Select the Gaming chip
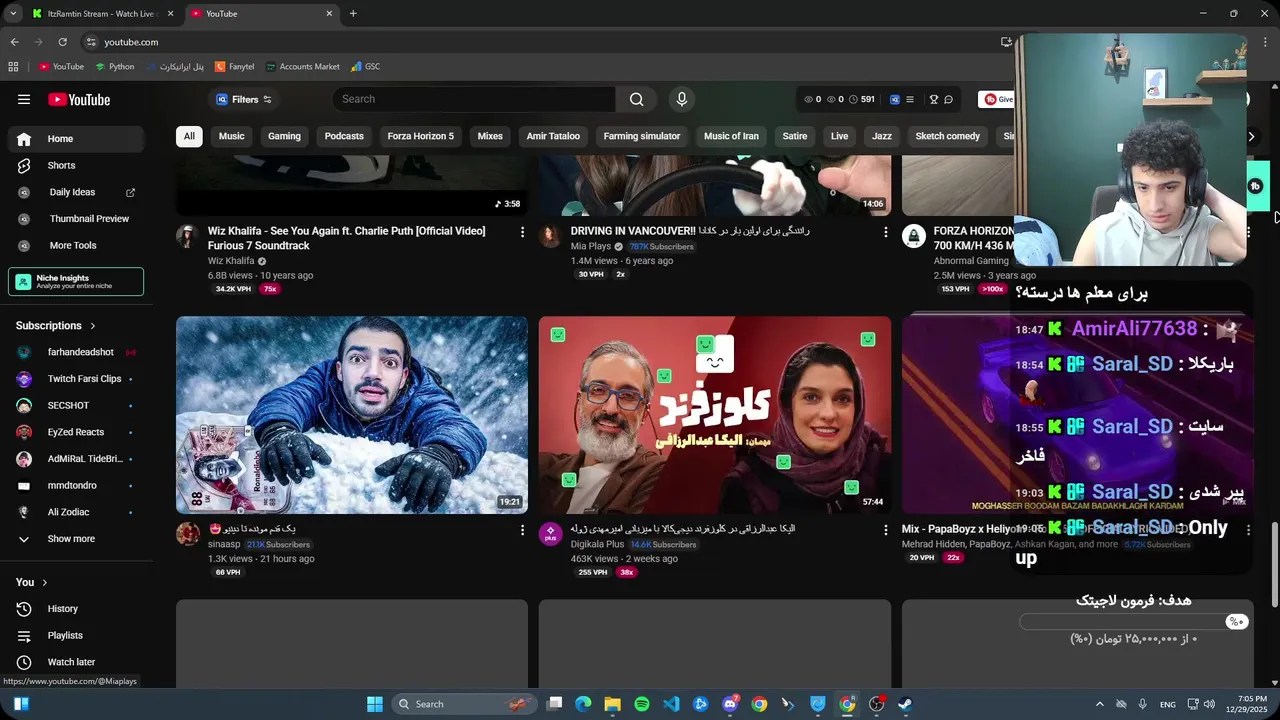The height and width of the screenshot is (720, 1280). coord(284,136)
